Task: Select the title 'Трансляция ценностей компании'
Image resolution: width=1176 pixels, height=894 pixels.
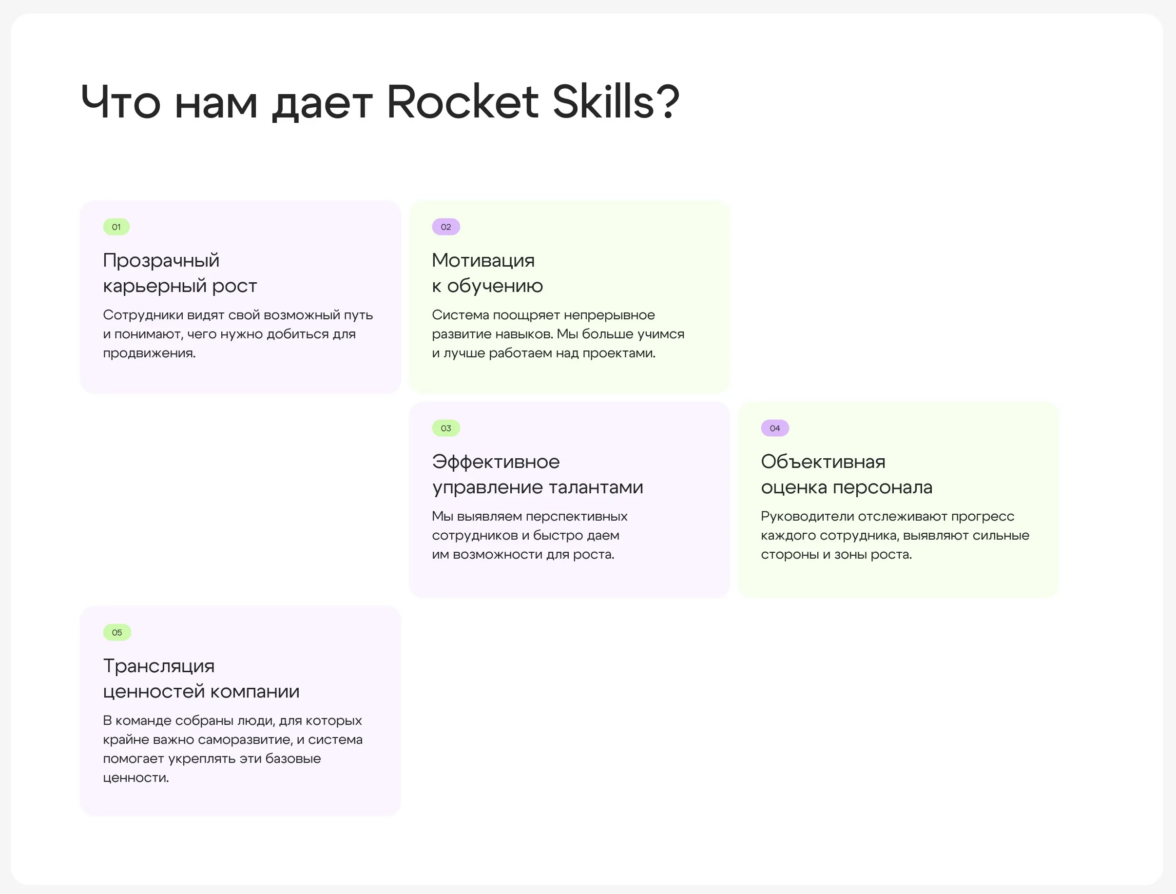Action: (x=201, y=678)
